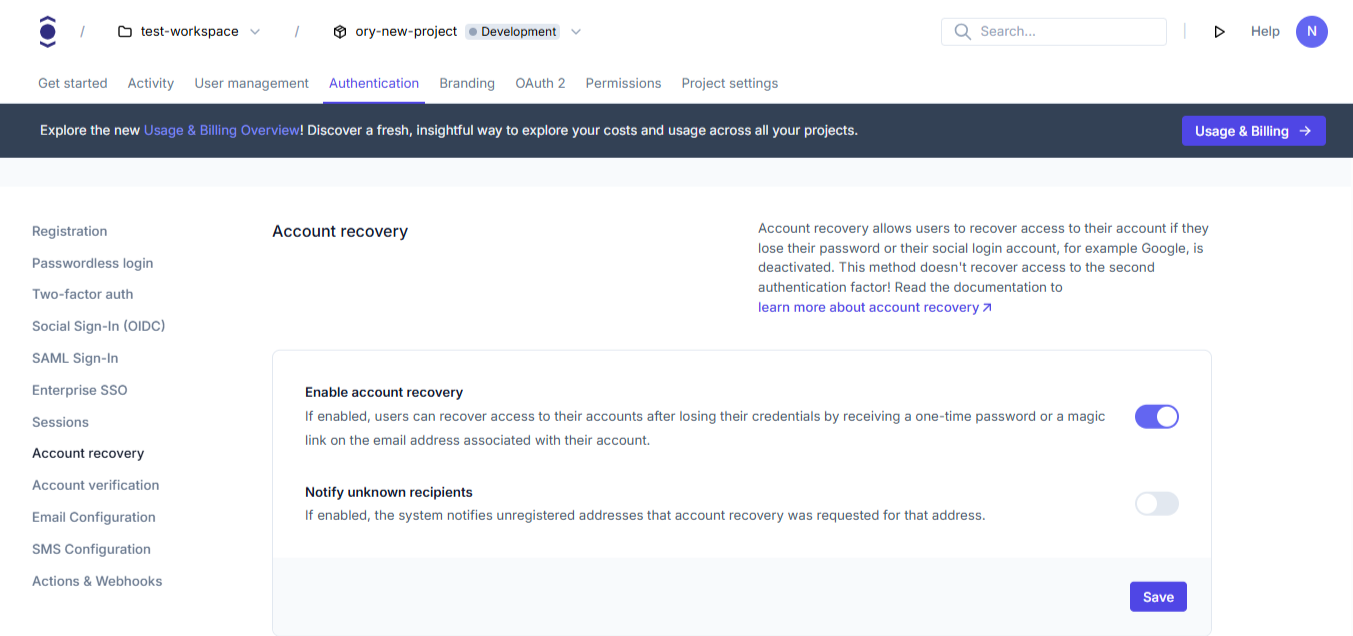Click the Development environment badge
This screenshot has width=1353, height=636.
512,31
